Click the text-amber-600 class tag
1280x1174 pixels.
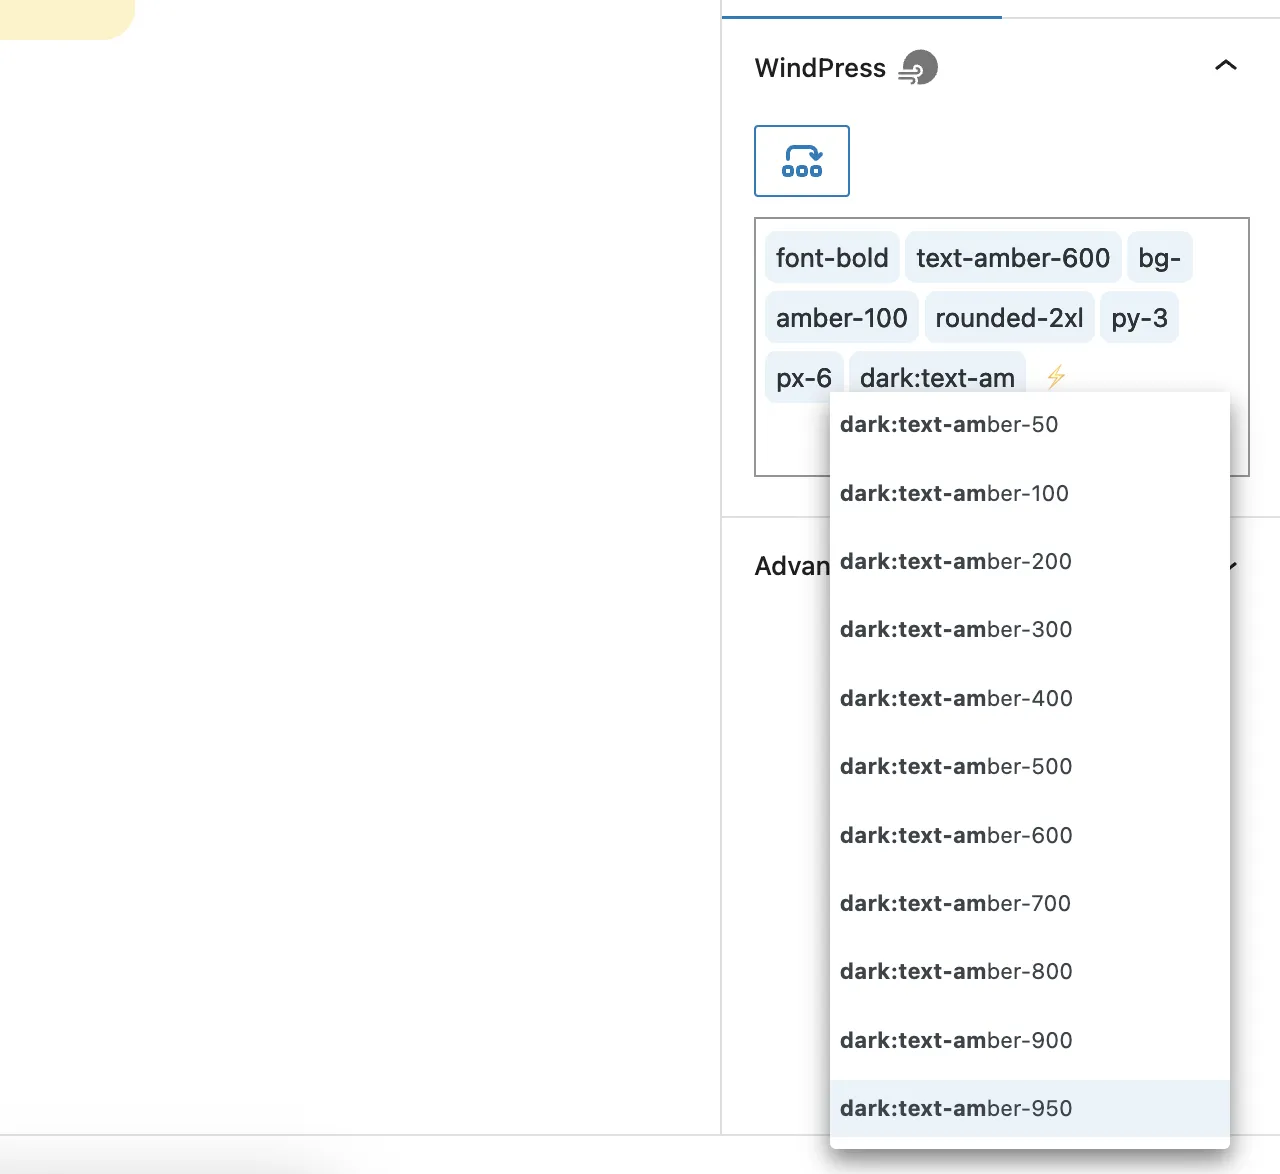[x=1013, y=258]
